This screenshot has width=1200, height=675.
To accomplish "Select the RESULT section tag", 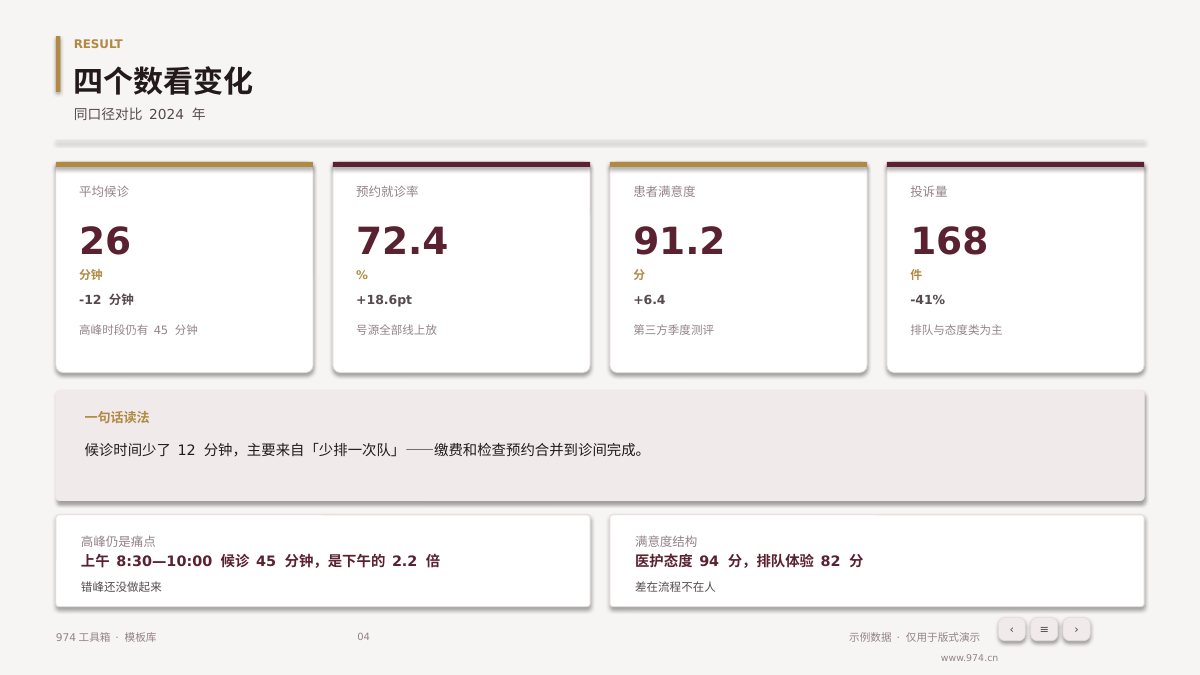I will [98, 44].
